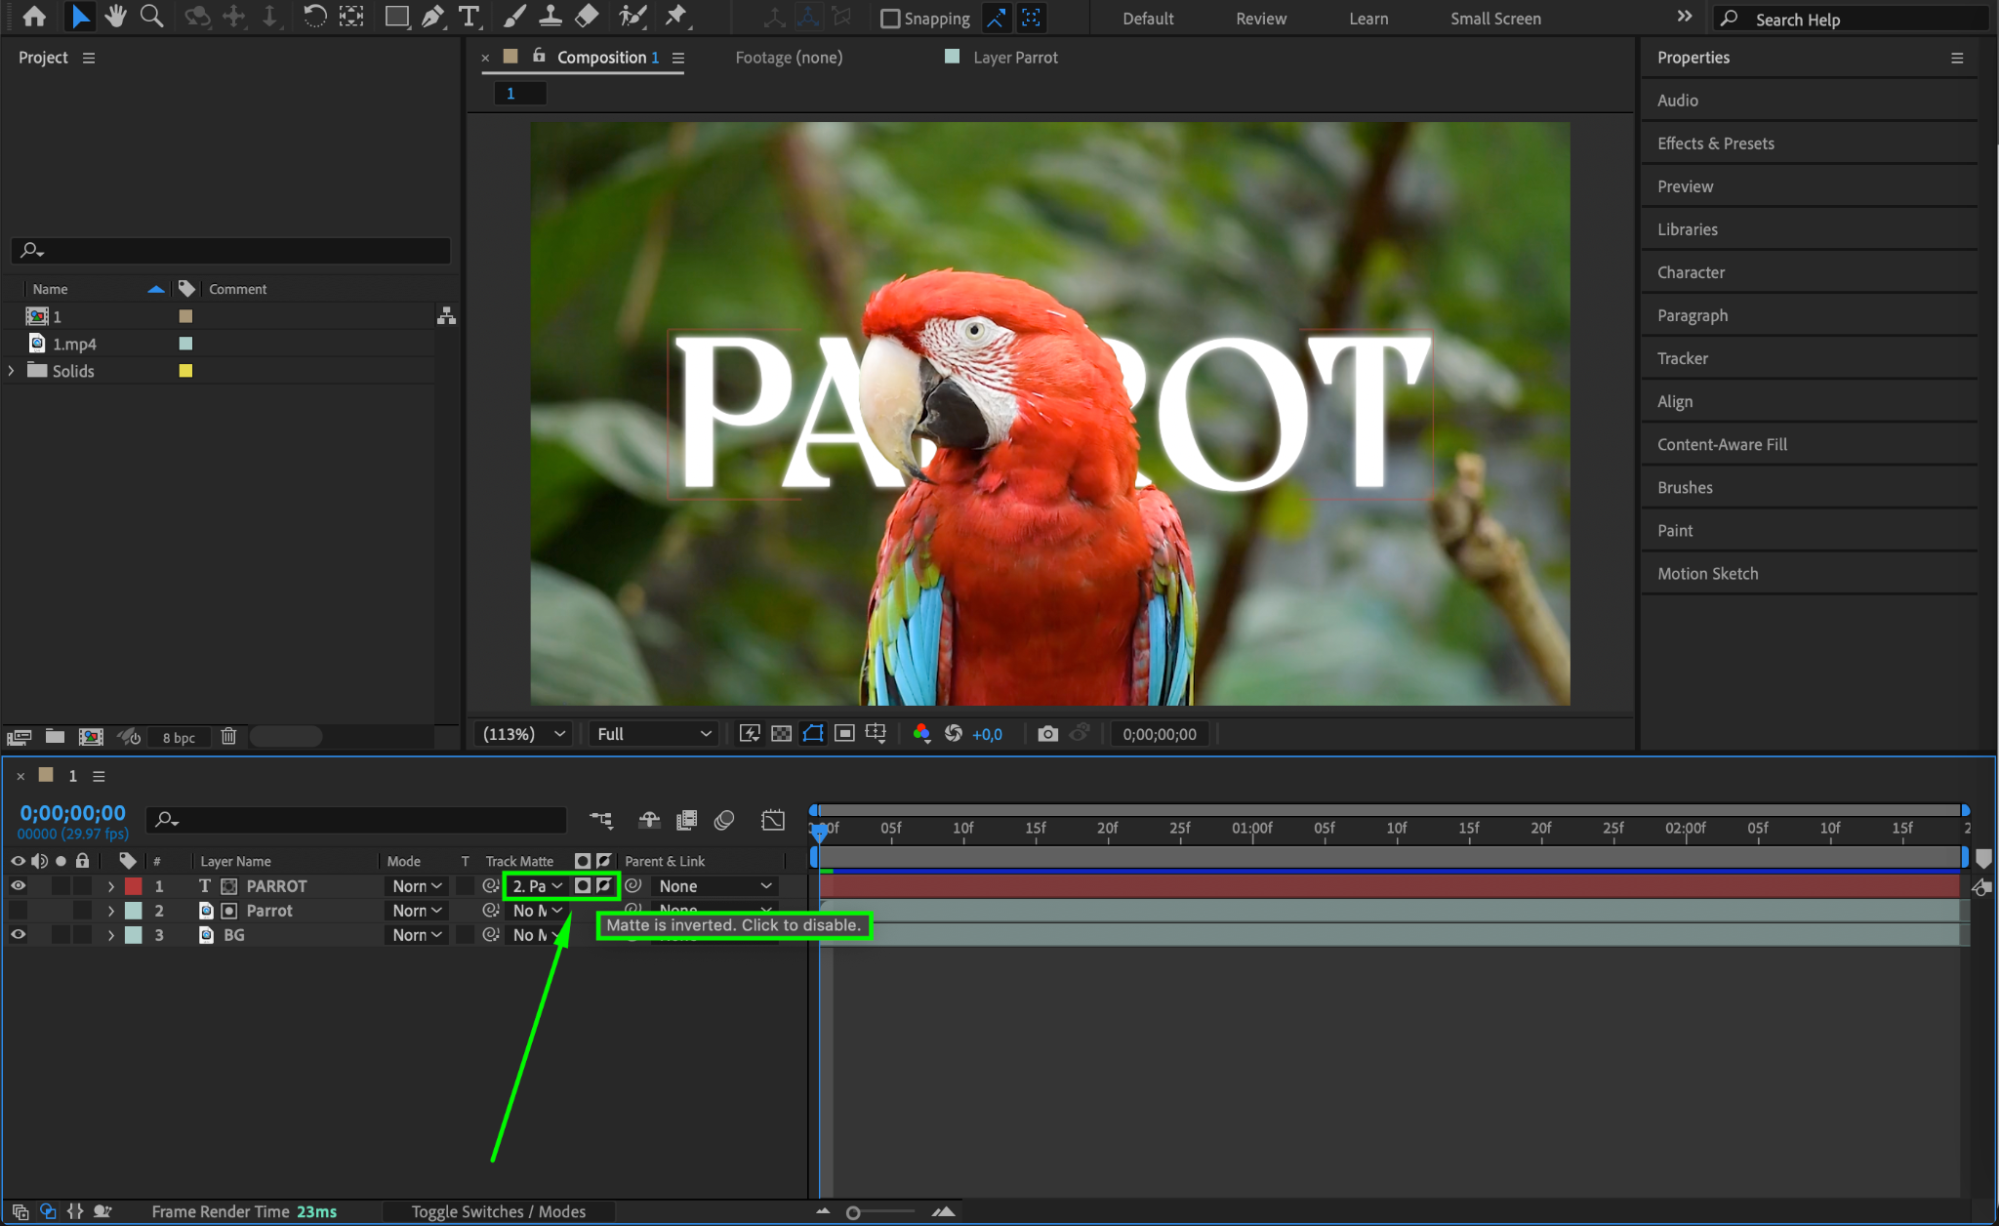
Task: Select the Hand tool
Action: point(116,17)
